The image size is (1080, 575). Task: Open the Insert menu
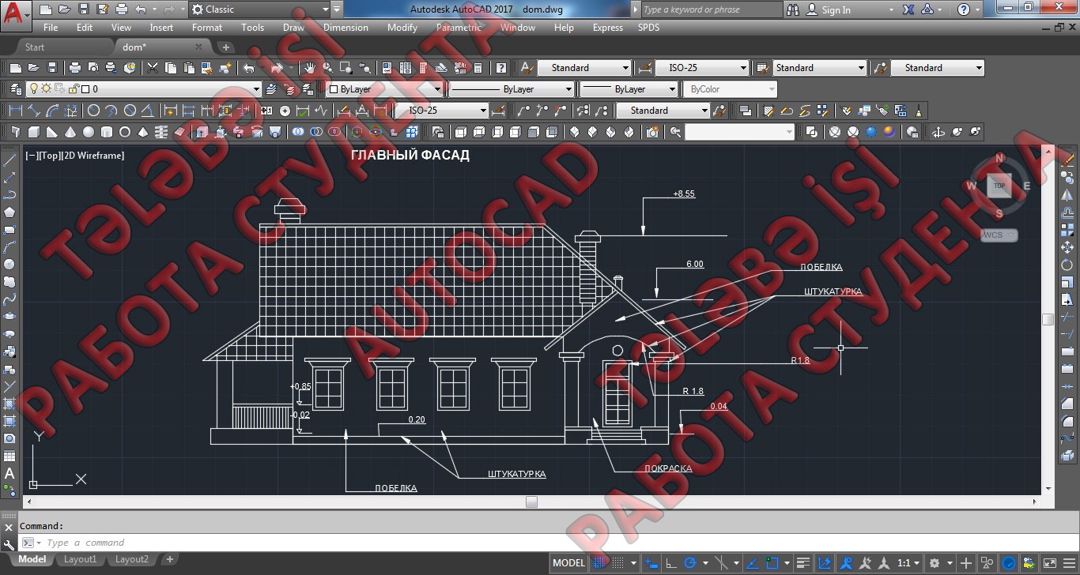click(x=161, y=28)
